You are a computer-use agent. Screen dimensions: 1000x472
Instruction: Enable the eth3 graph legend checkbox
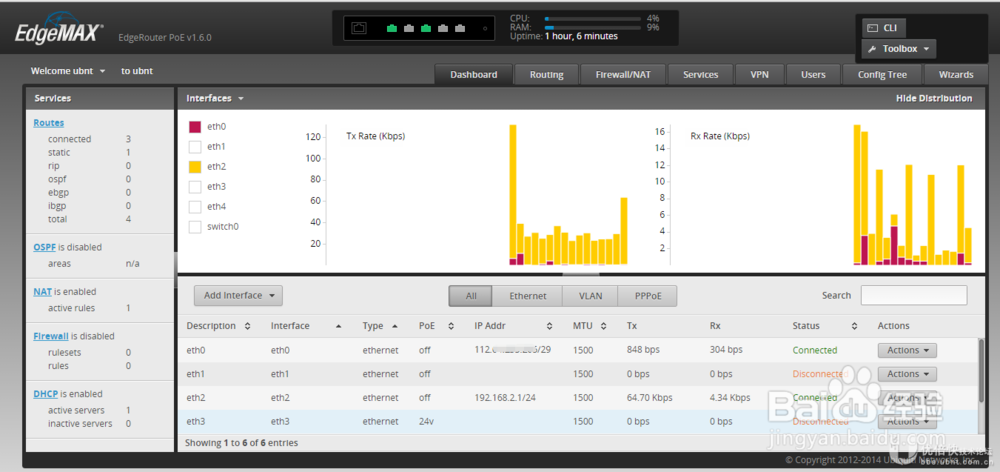tap(195, 187)
